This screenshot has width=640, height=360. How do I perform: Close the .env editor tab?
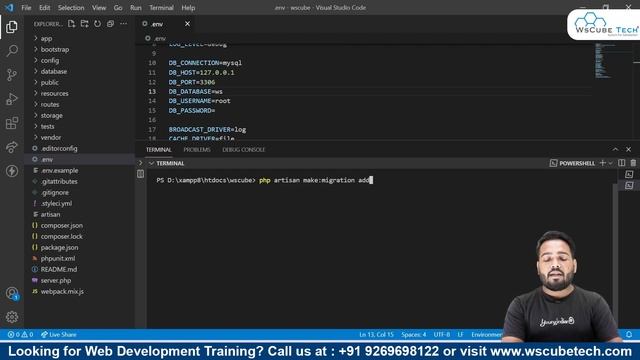pos(187,24)
